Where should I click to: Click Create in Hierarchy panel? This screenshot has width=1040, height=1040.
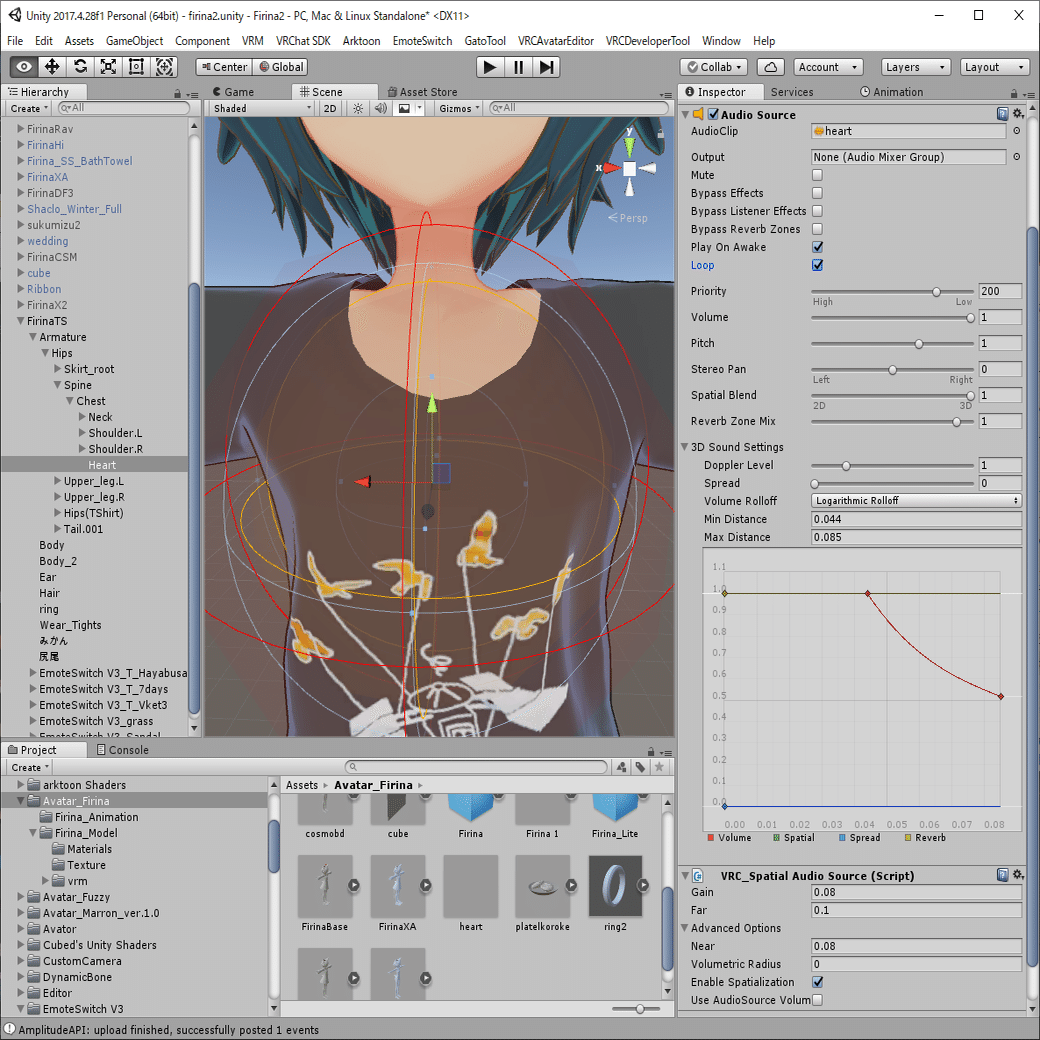(x=29, y=108)
